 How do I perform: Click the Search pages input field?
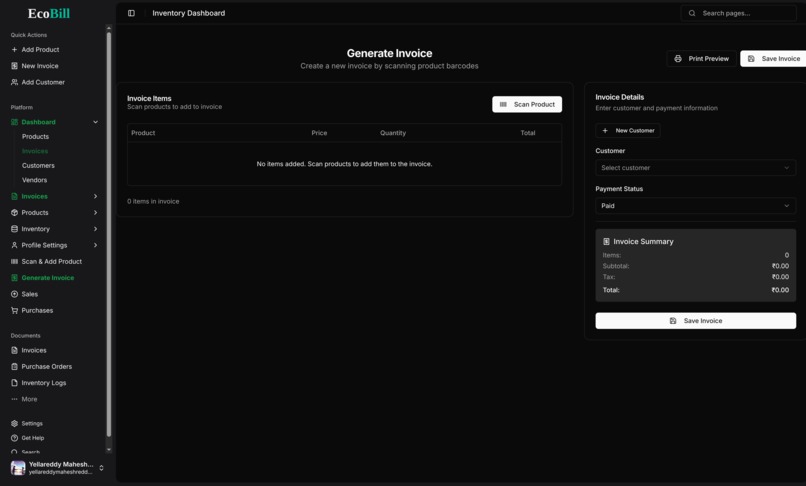(x=739, y=13)
